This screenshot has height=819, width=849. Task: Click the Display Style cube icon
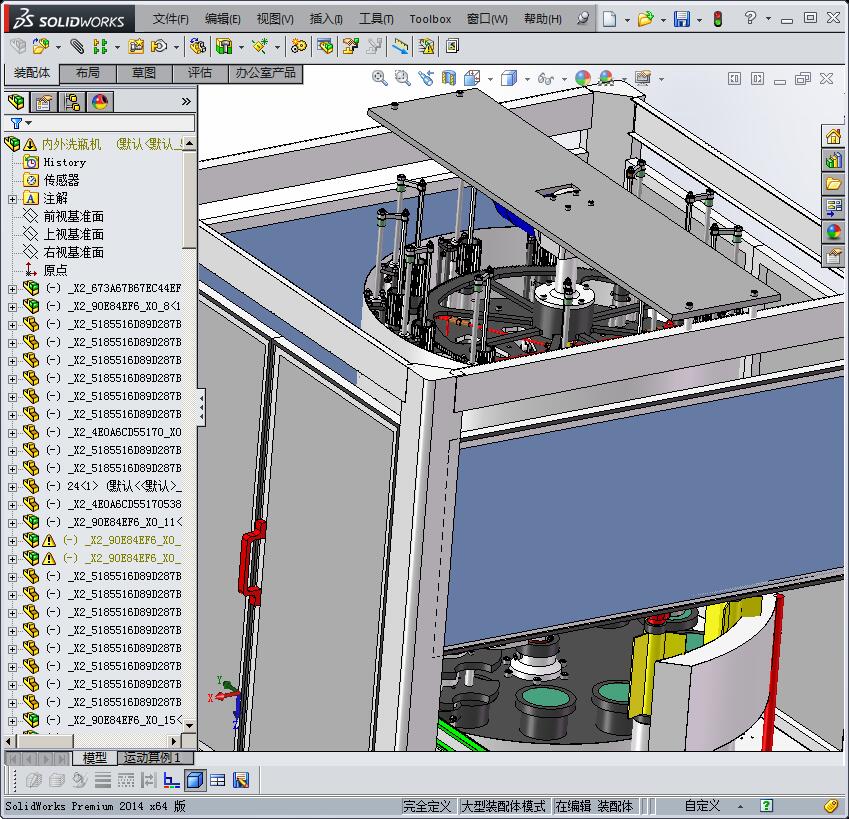click(x=508, y=78)
